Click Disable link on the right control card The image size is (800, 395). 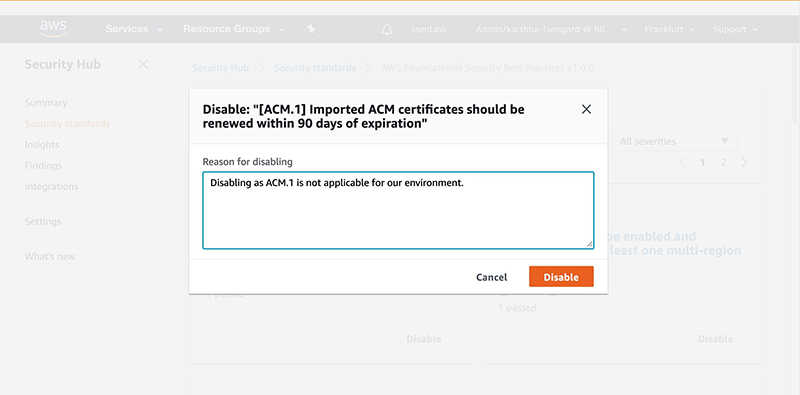pyautogui.click(x=715, y=339)
